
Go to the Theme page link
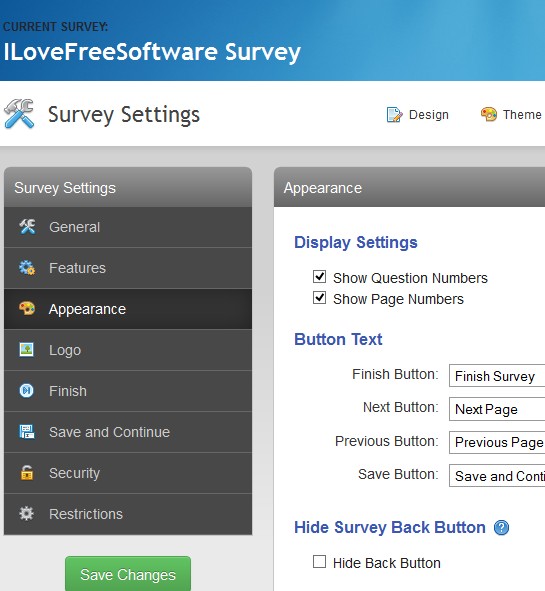(511, 115)
